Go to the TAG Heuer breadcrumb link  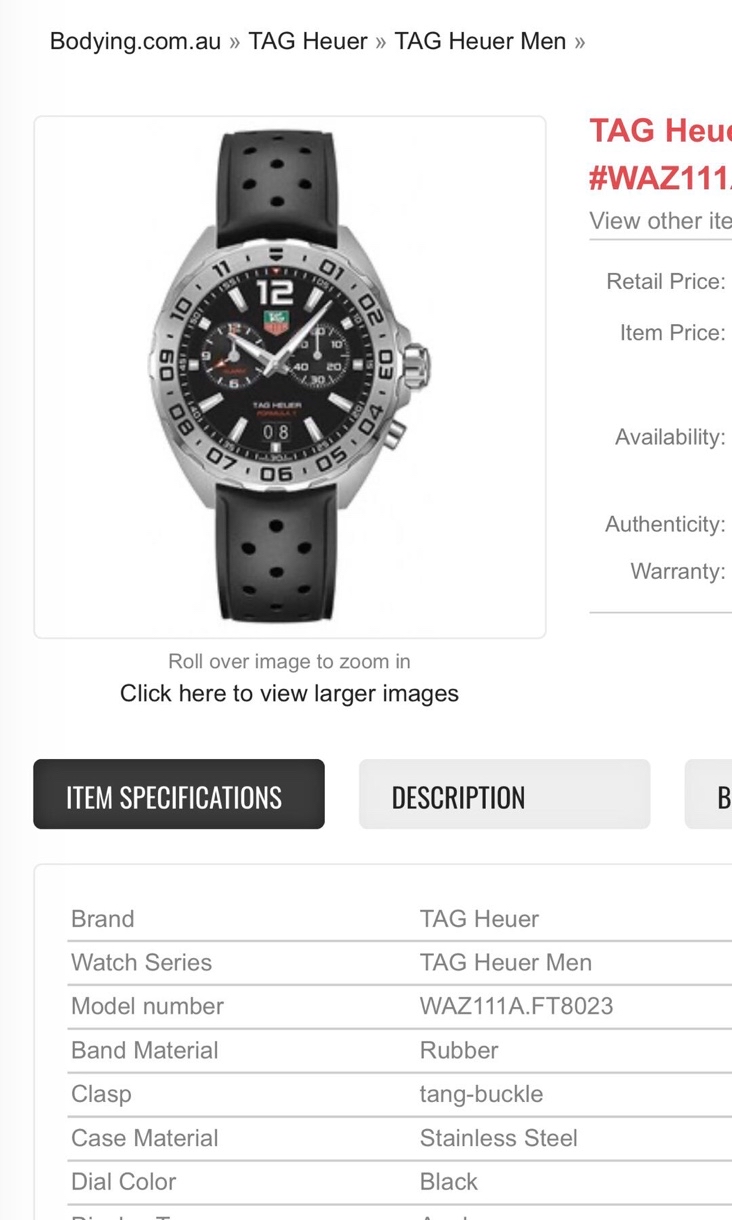[308, 41]
